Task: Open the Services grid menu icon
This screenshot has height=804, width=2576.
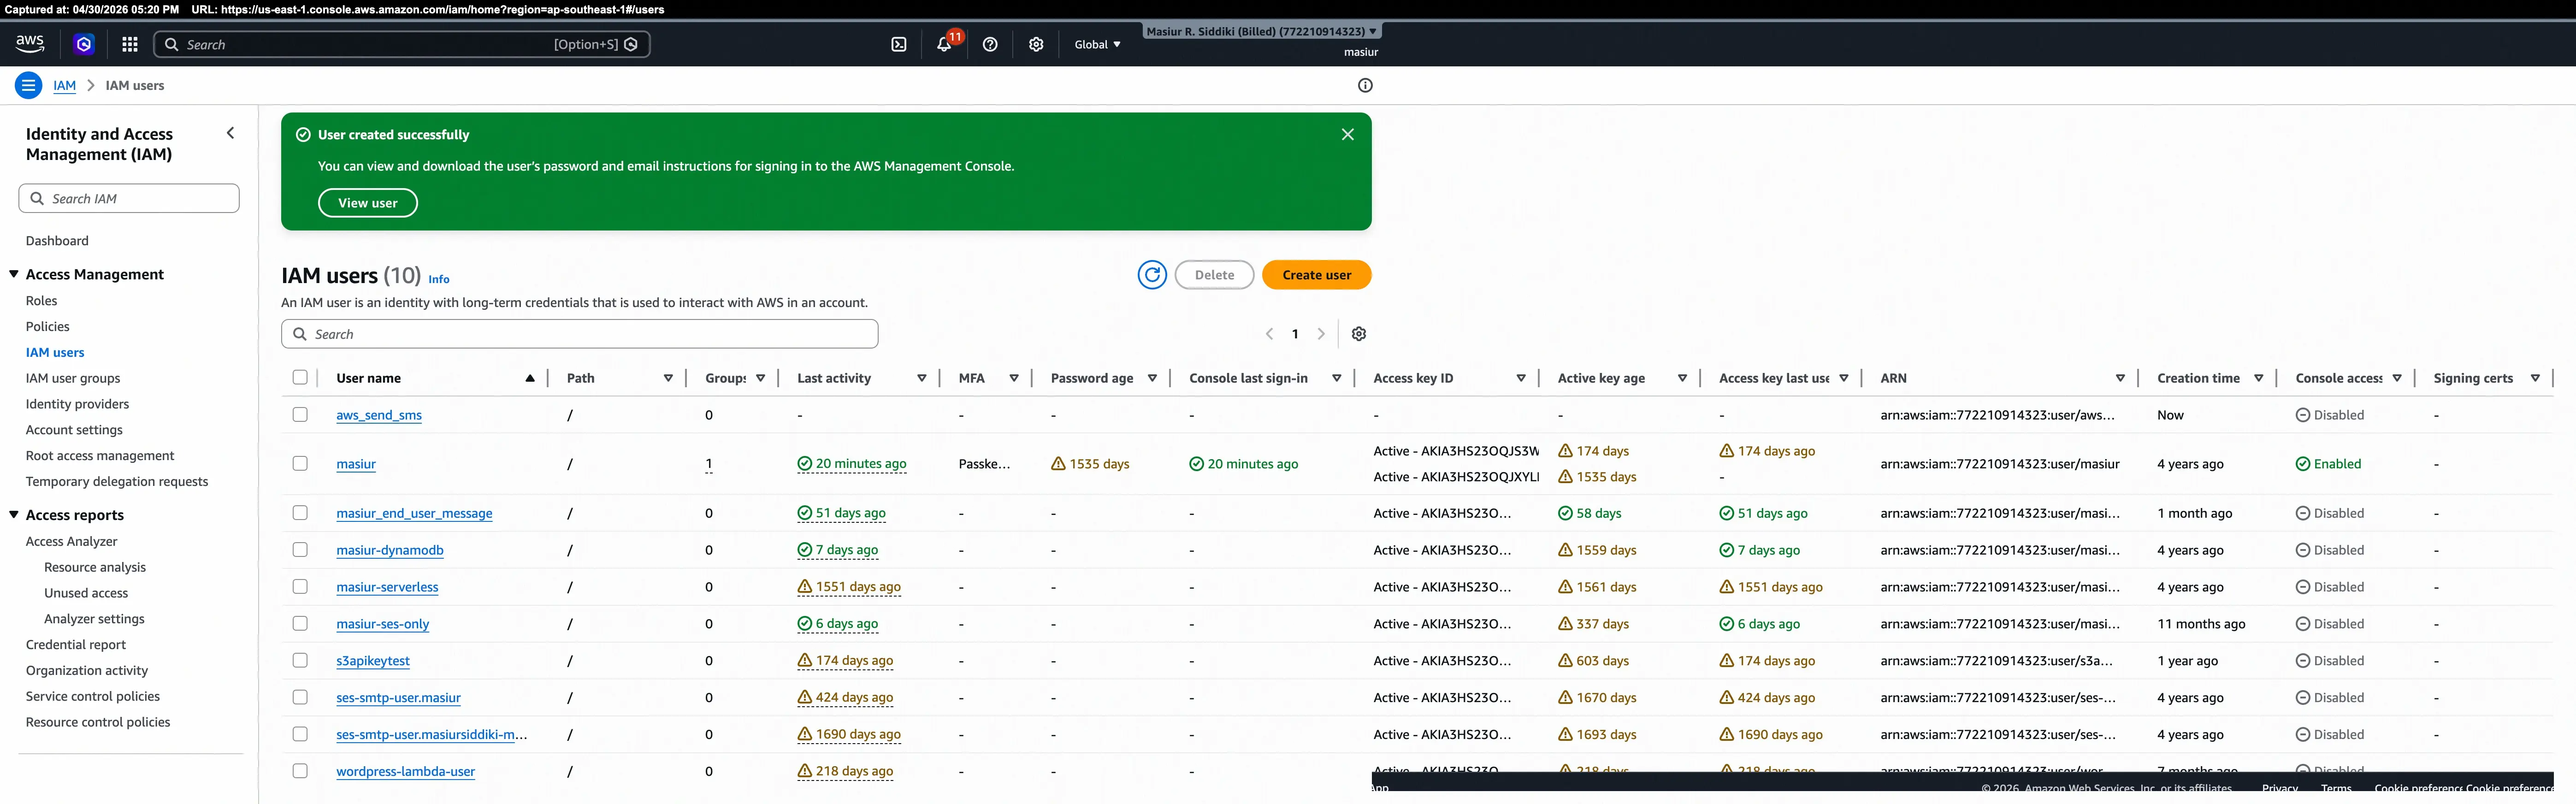Action: pyautogui.click(x=130, y=44)
